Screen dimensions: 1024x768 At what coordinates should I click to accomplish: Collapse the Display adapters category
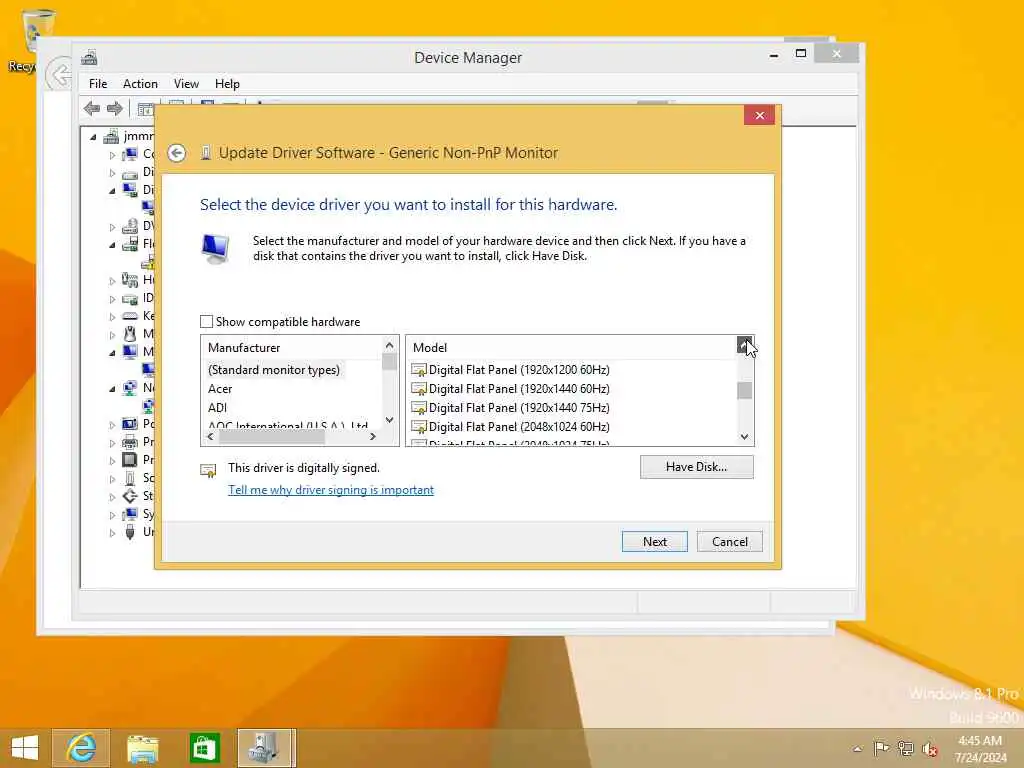pos(112,191)
